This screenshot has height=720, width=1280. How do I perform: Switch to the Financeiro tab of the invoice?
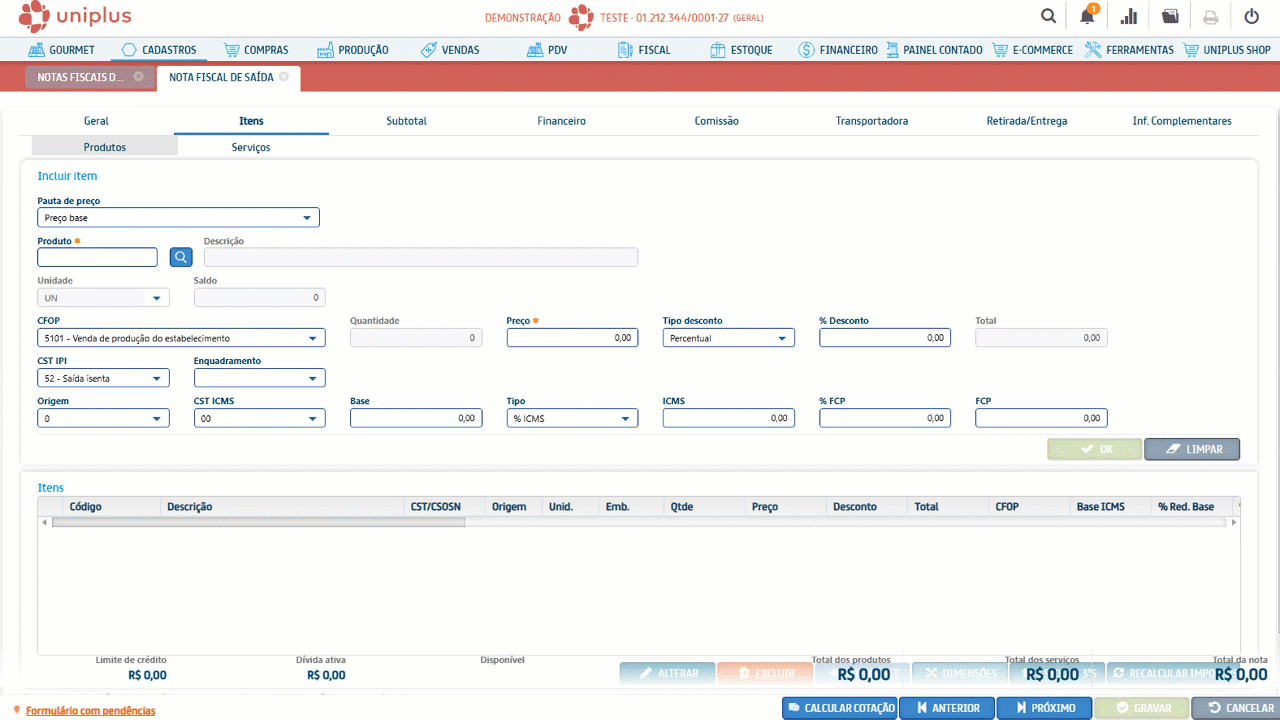[561, 121]
